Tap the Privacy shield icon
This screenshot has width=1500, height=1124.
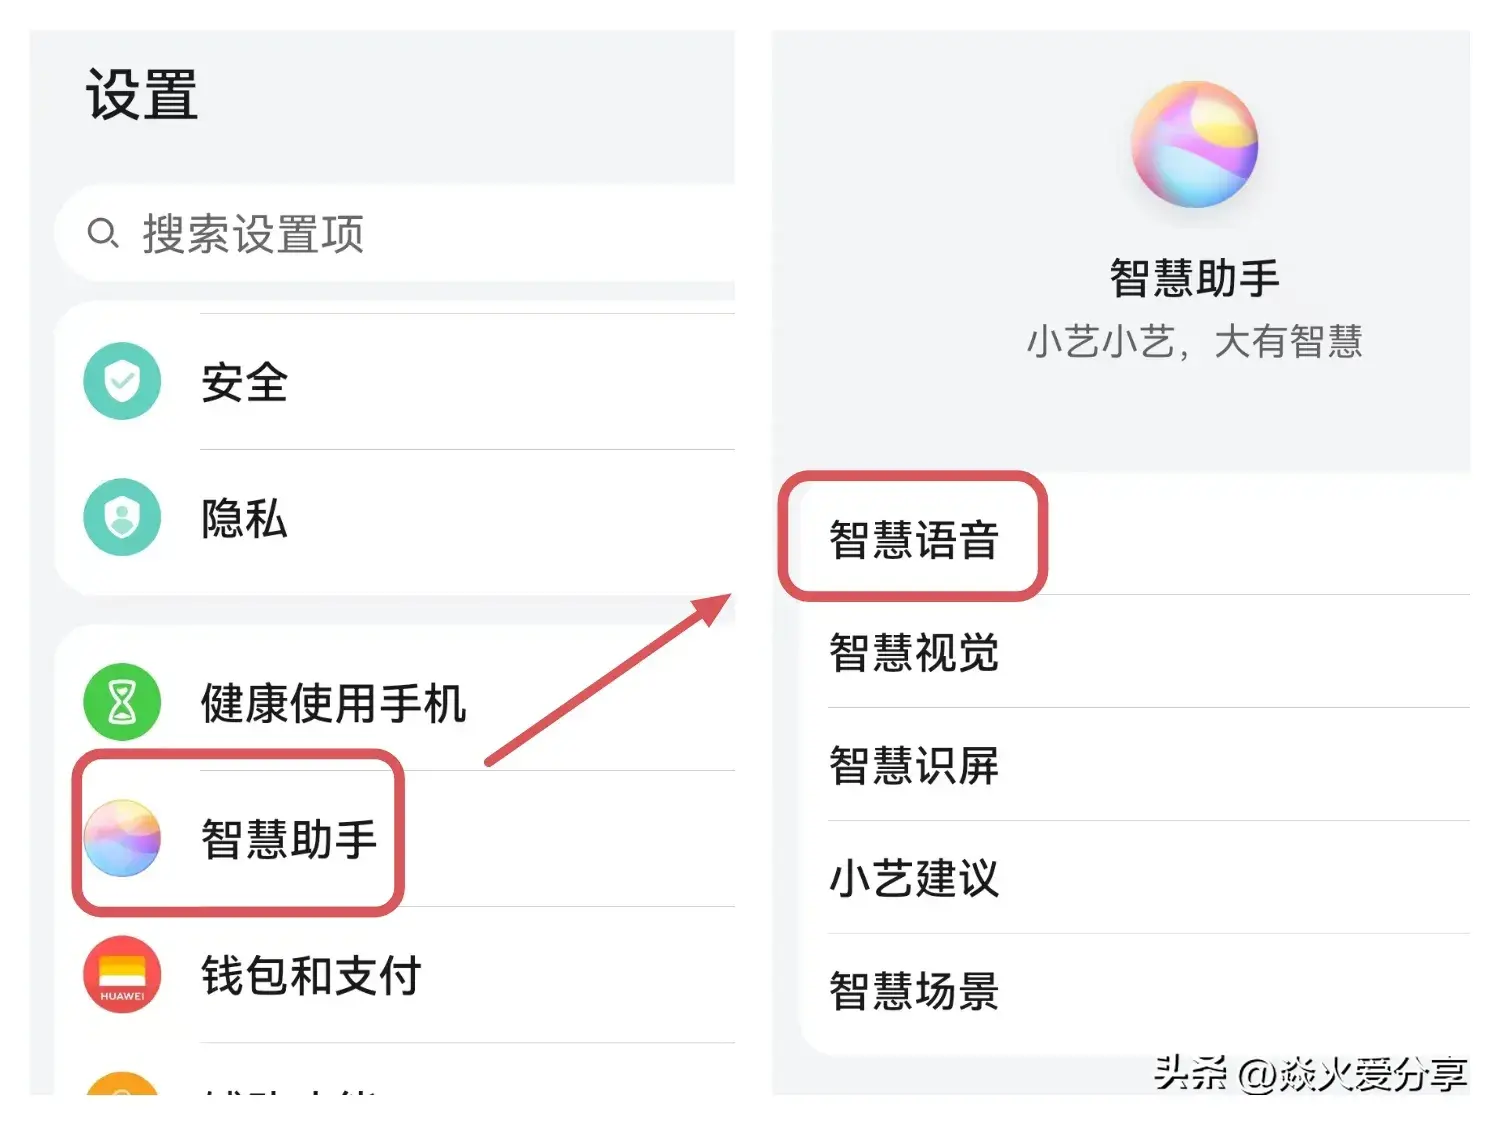tap(122, 517)
